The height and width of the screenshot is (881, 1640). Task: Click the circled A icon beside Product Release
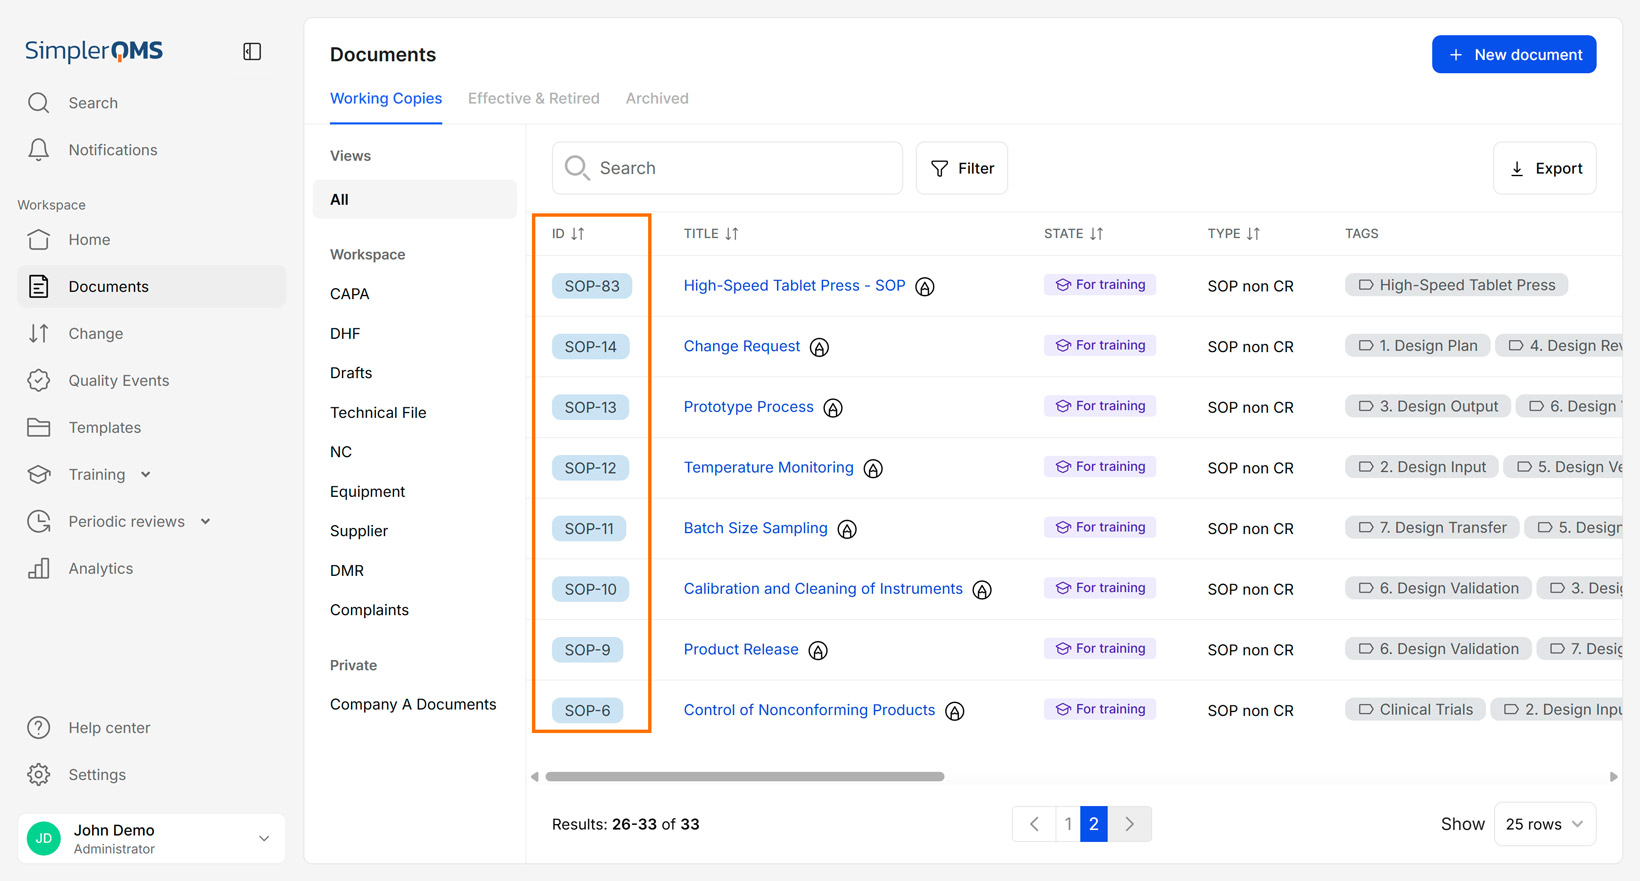pos(818,651)
